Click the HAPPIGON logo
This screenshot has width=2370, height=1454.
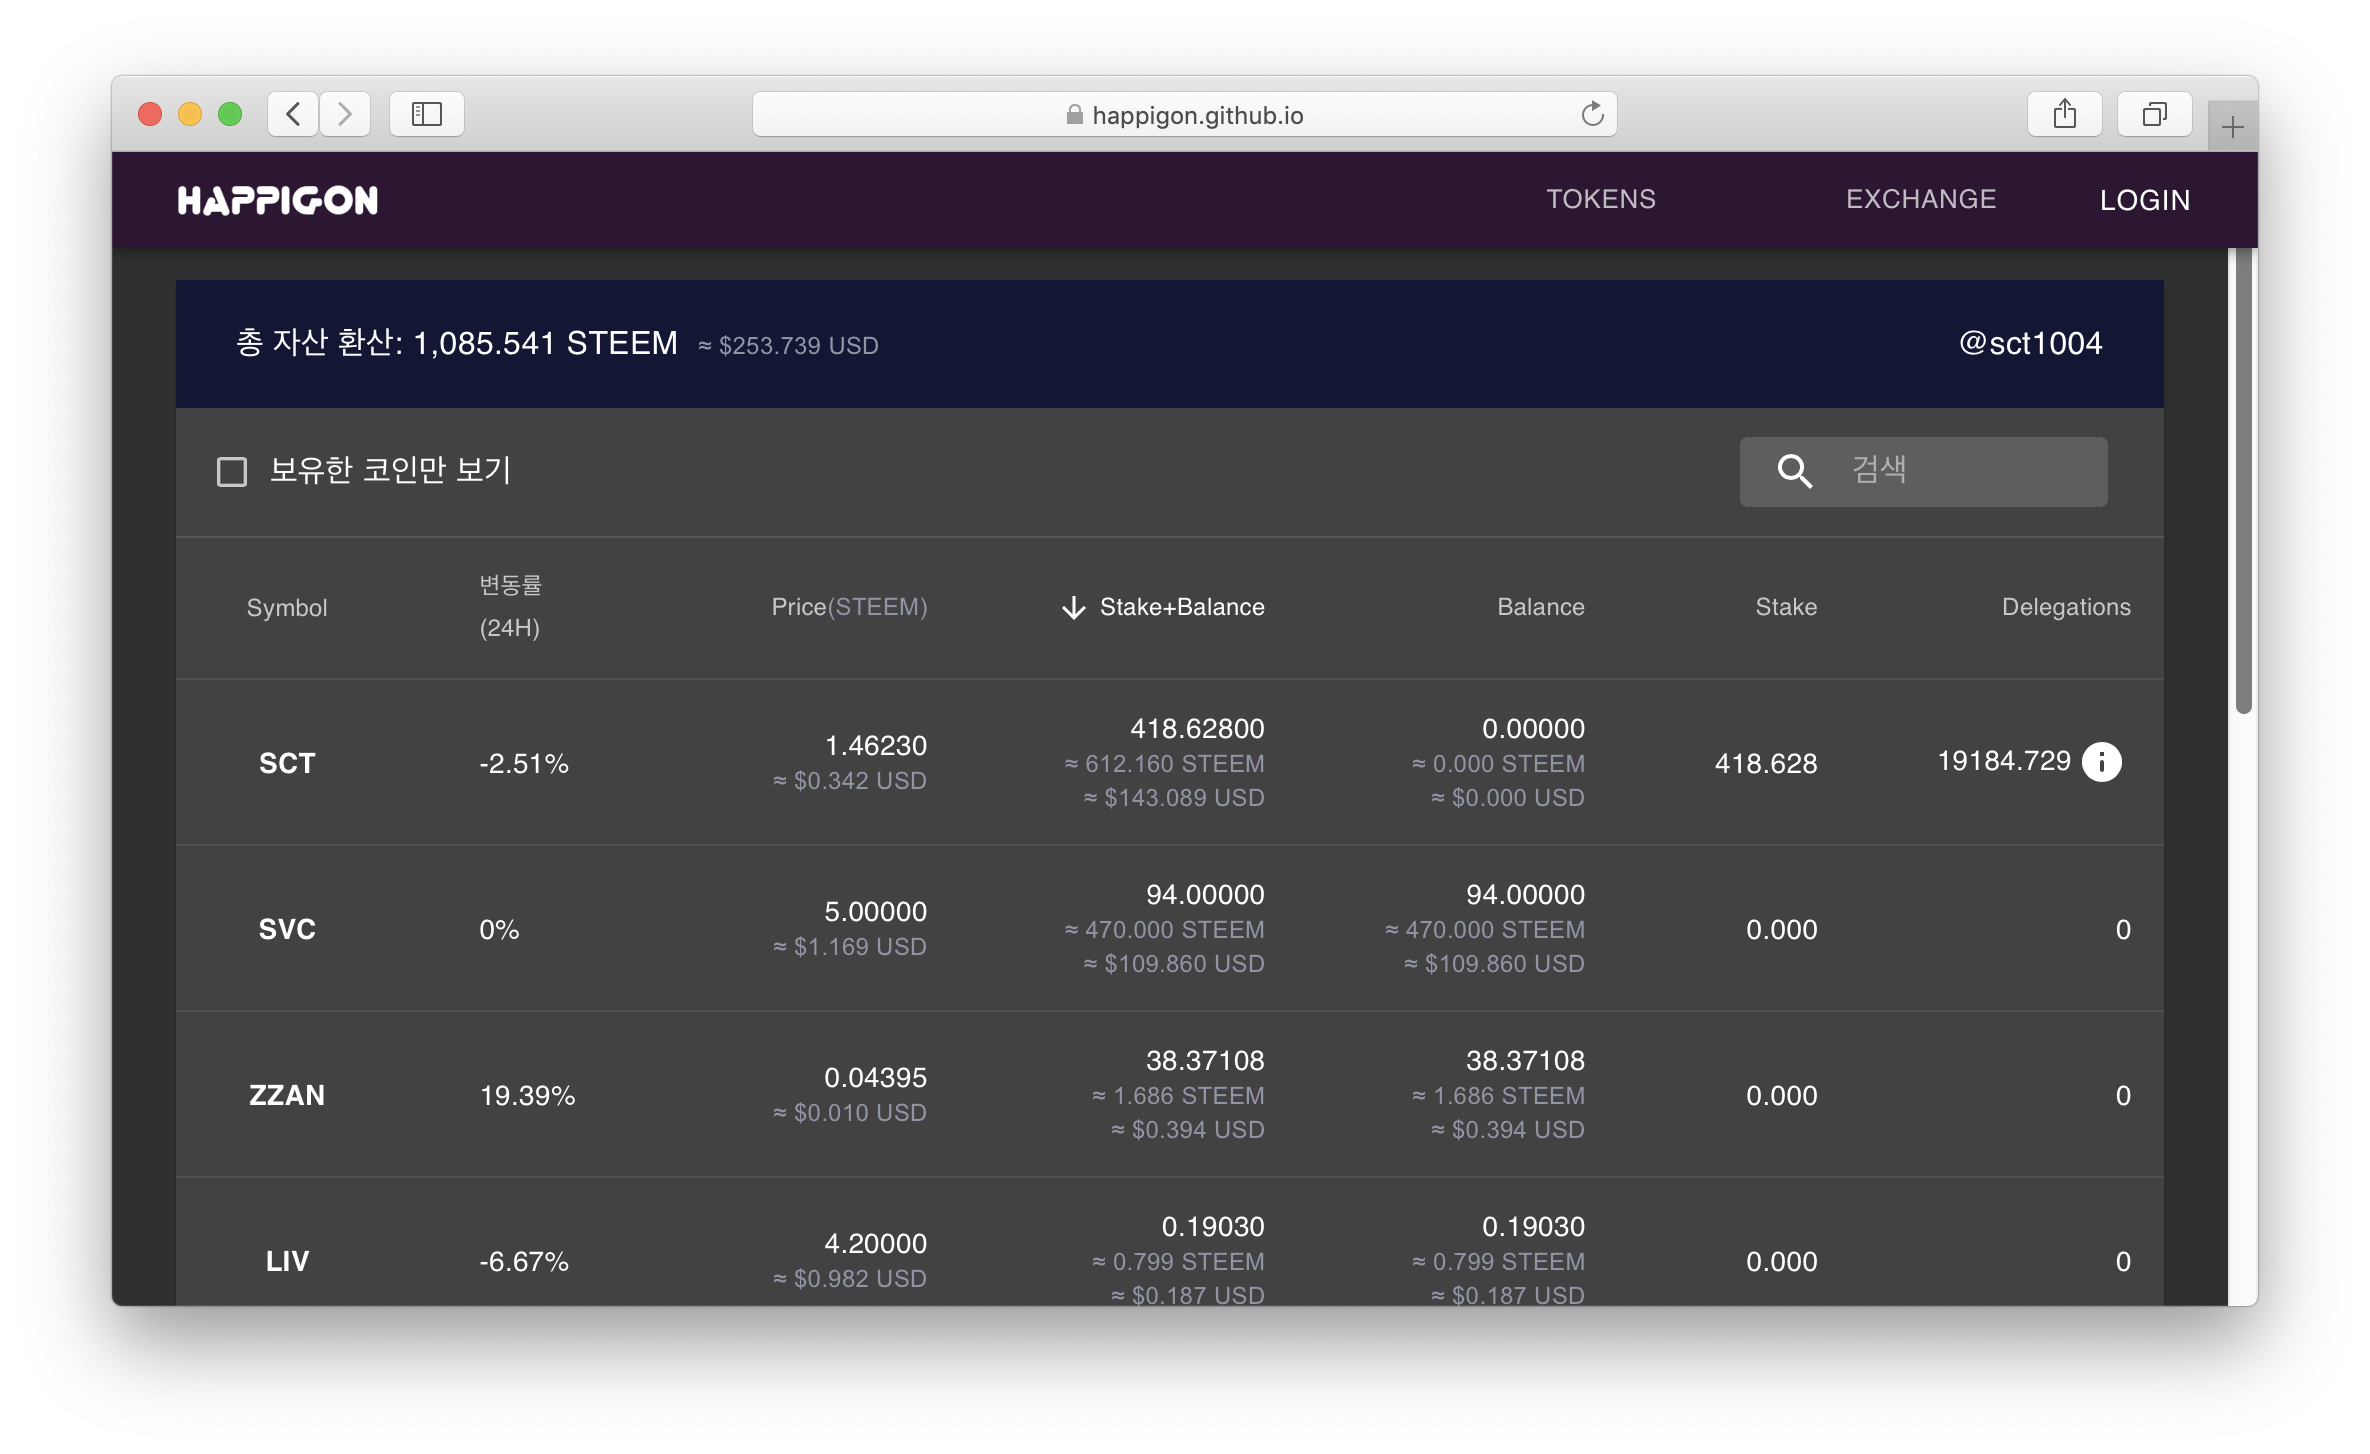pos(278,200)
